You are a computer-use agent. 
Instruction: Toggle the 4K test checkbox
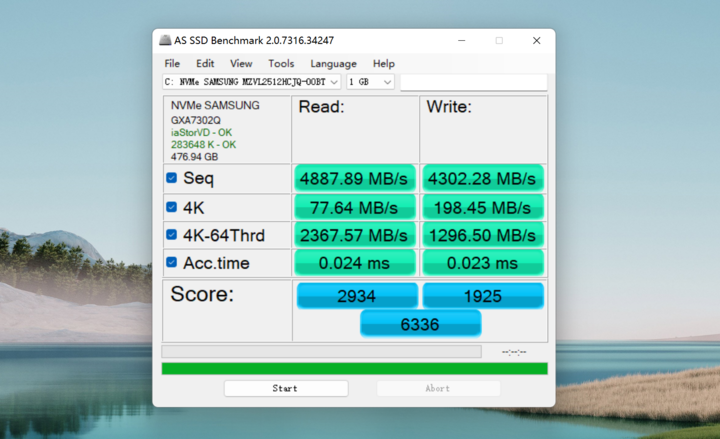click(172, 207)
